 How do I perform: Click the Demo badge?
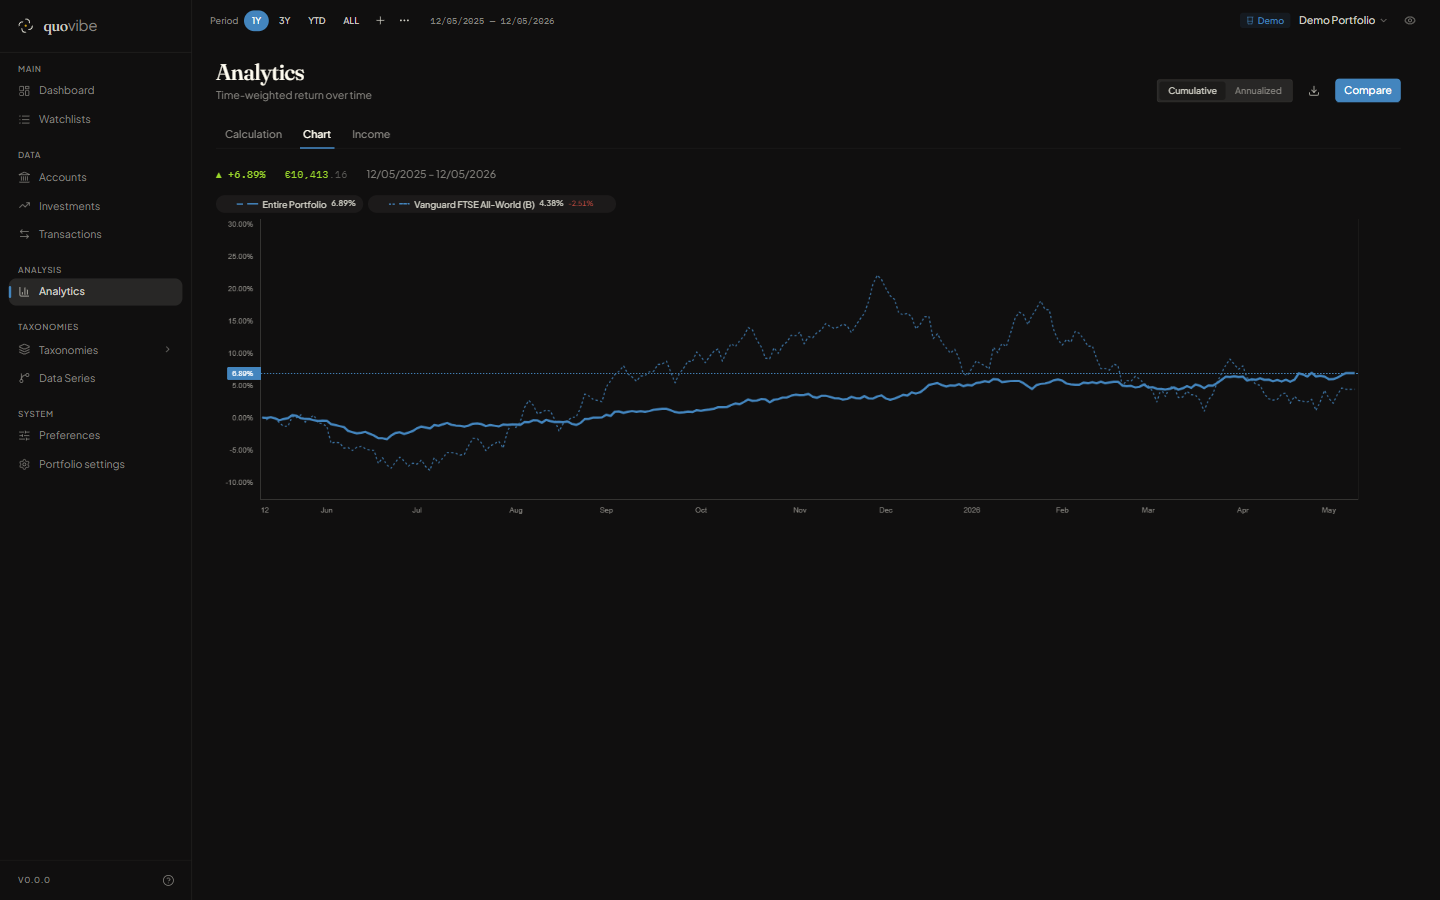click(1265, 20)
